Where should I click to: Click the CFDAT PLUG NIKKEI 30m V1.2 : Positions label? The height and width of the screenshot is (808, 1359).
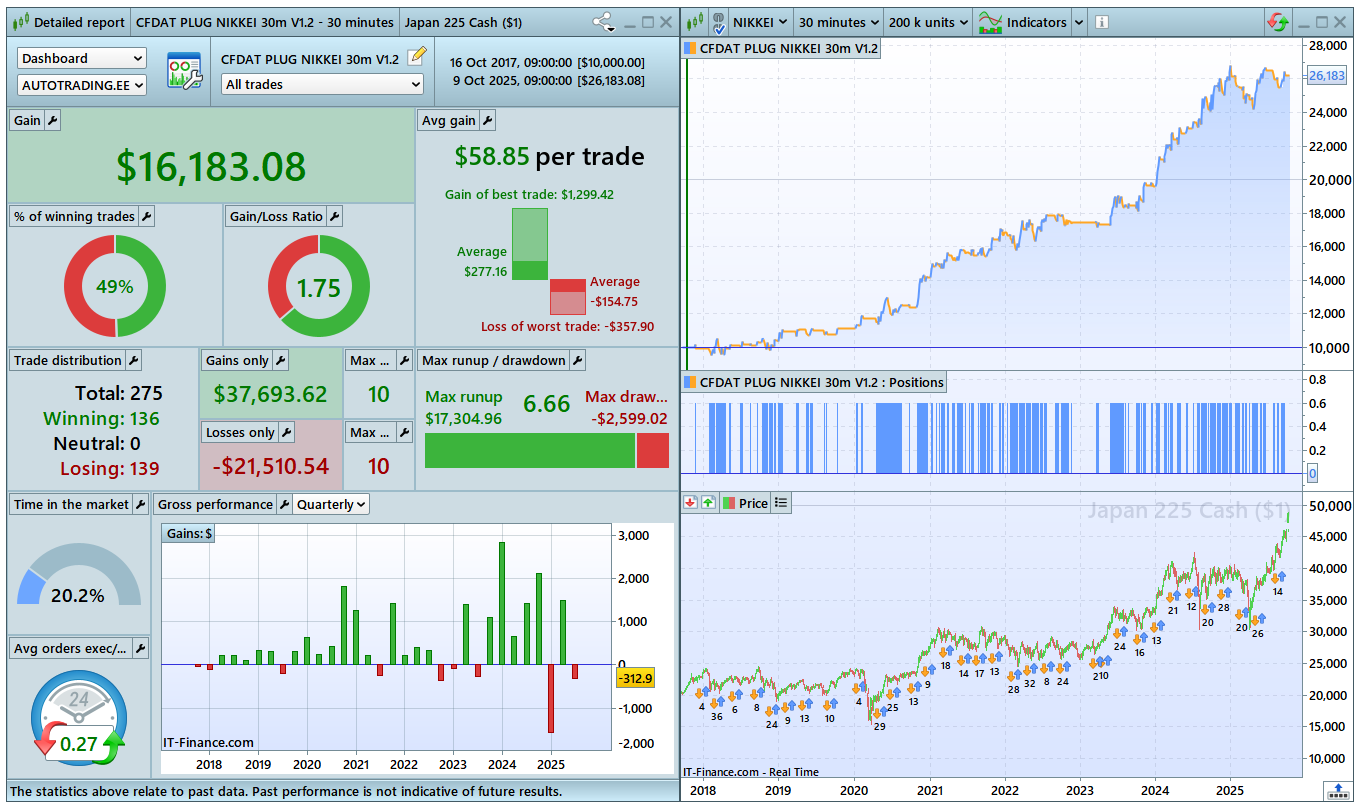pyautogui.click(x=820, y=382)
